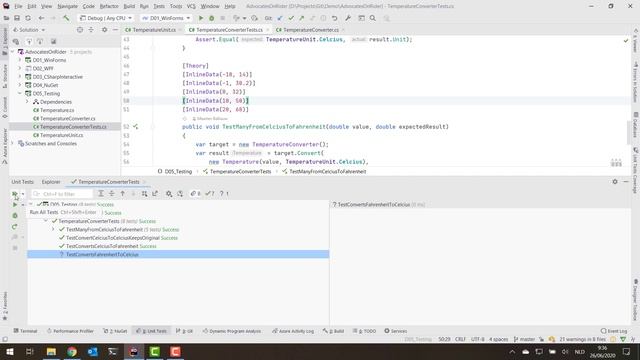Click the locate-in-solution crosshair icon in Explorer
The height and width of the screenshot is (360, 640).
click(80, 30)
